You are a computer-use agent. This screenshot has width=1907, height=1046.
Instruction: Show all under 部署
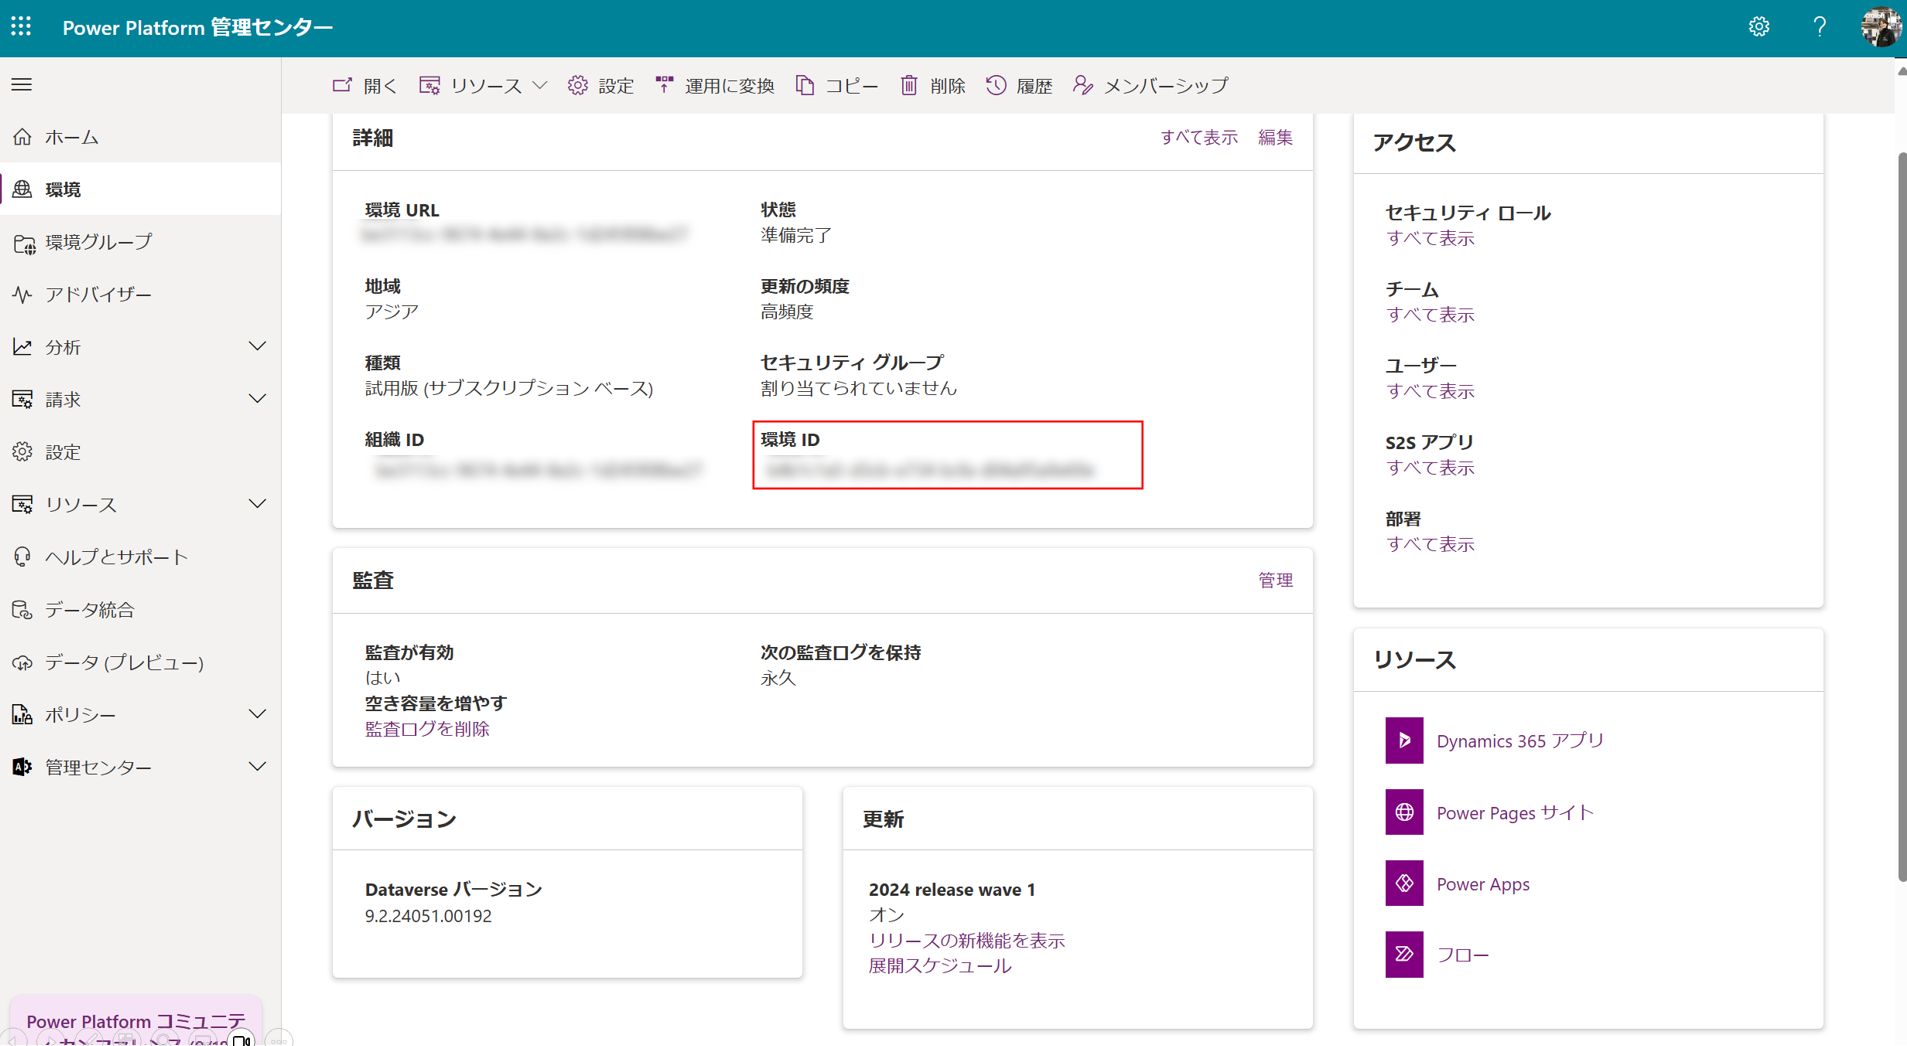(1430, 545)
